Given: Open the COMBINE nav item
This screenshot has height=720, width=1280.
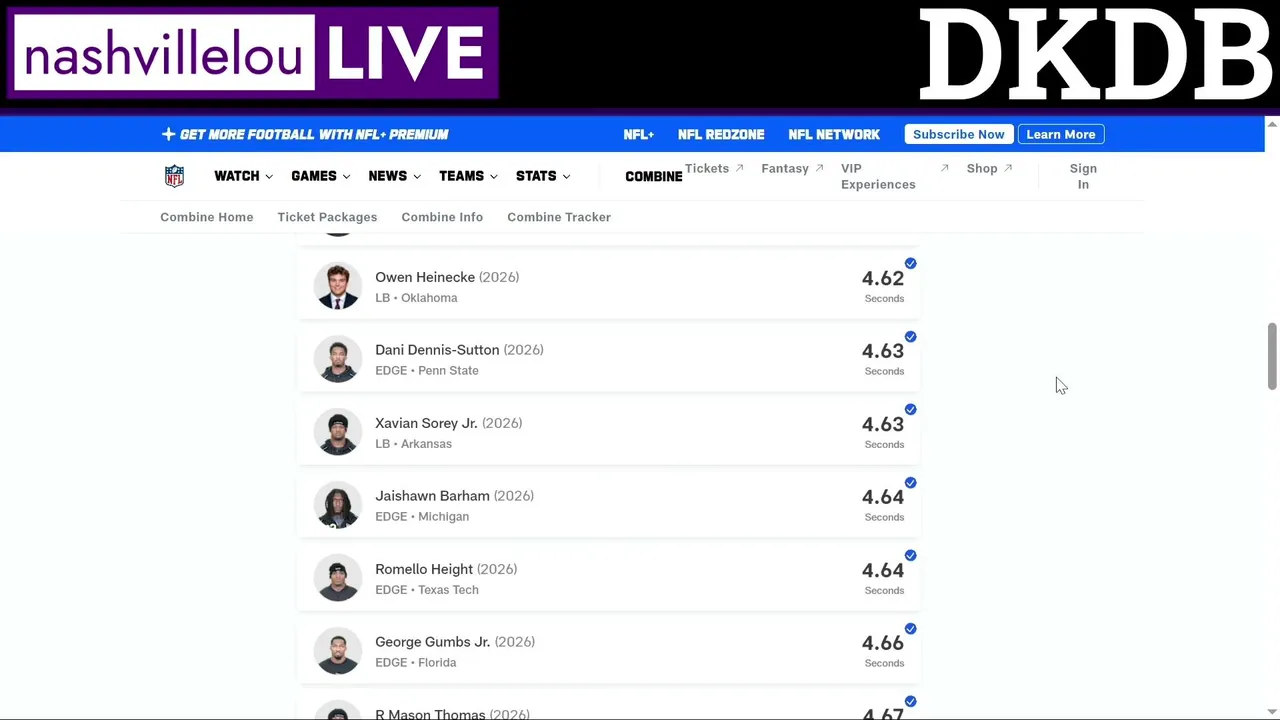Looking at the screenshot, I should (x=653, y=176).
